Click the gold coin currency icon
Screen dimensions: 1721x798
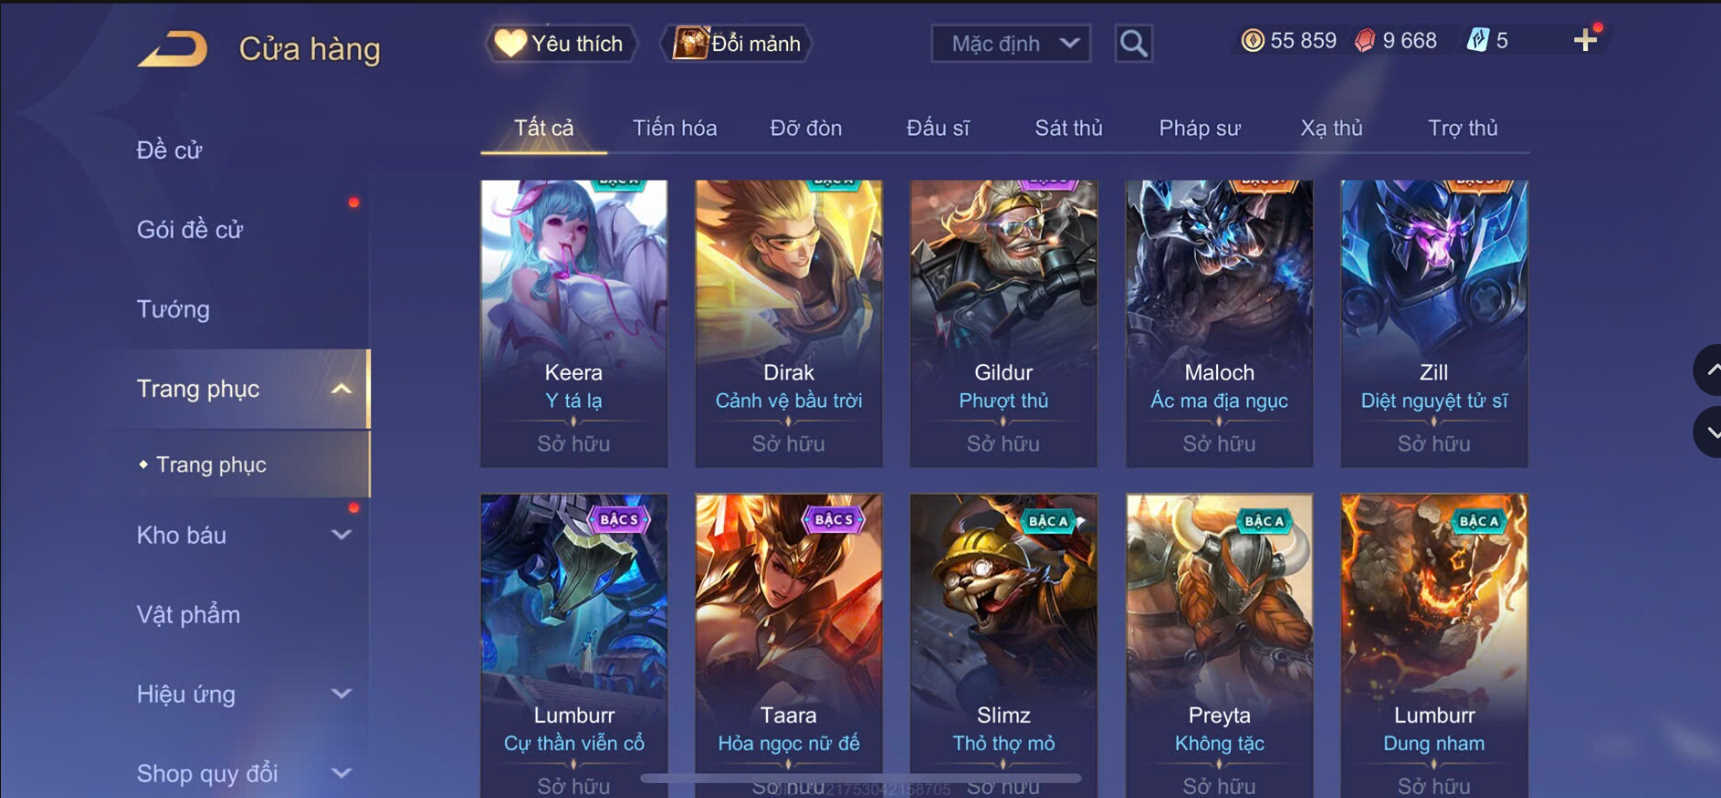[1252, 40]
